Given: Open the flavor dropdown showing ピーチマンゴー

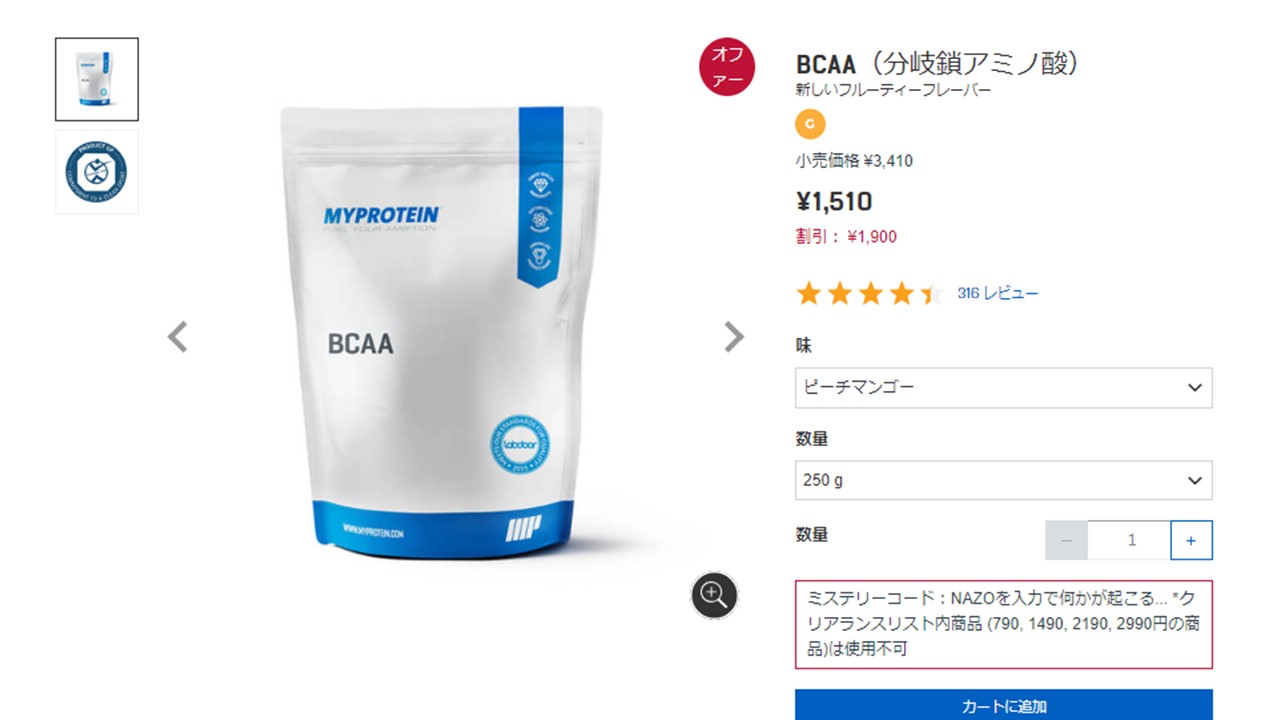Looking at the screenshot, I should coord(1004,387).
